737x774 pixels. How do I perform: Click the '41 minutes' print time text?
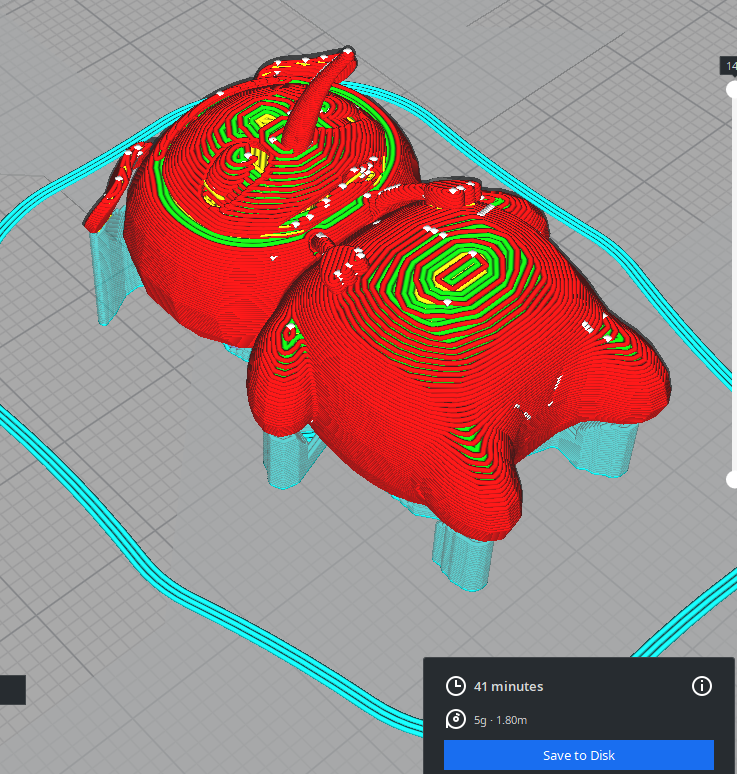tap(508, 686)
